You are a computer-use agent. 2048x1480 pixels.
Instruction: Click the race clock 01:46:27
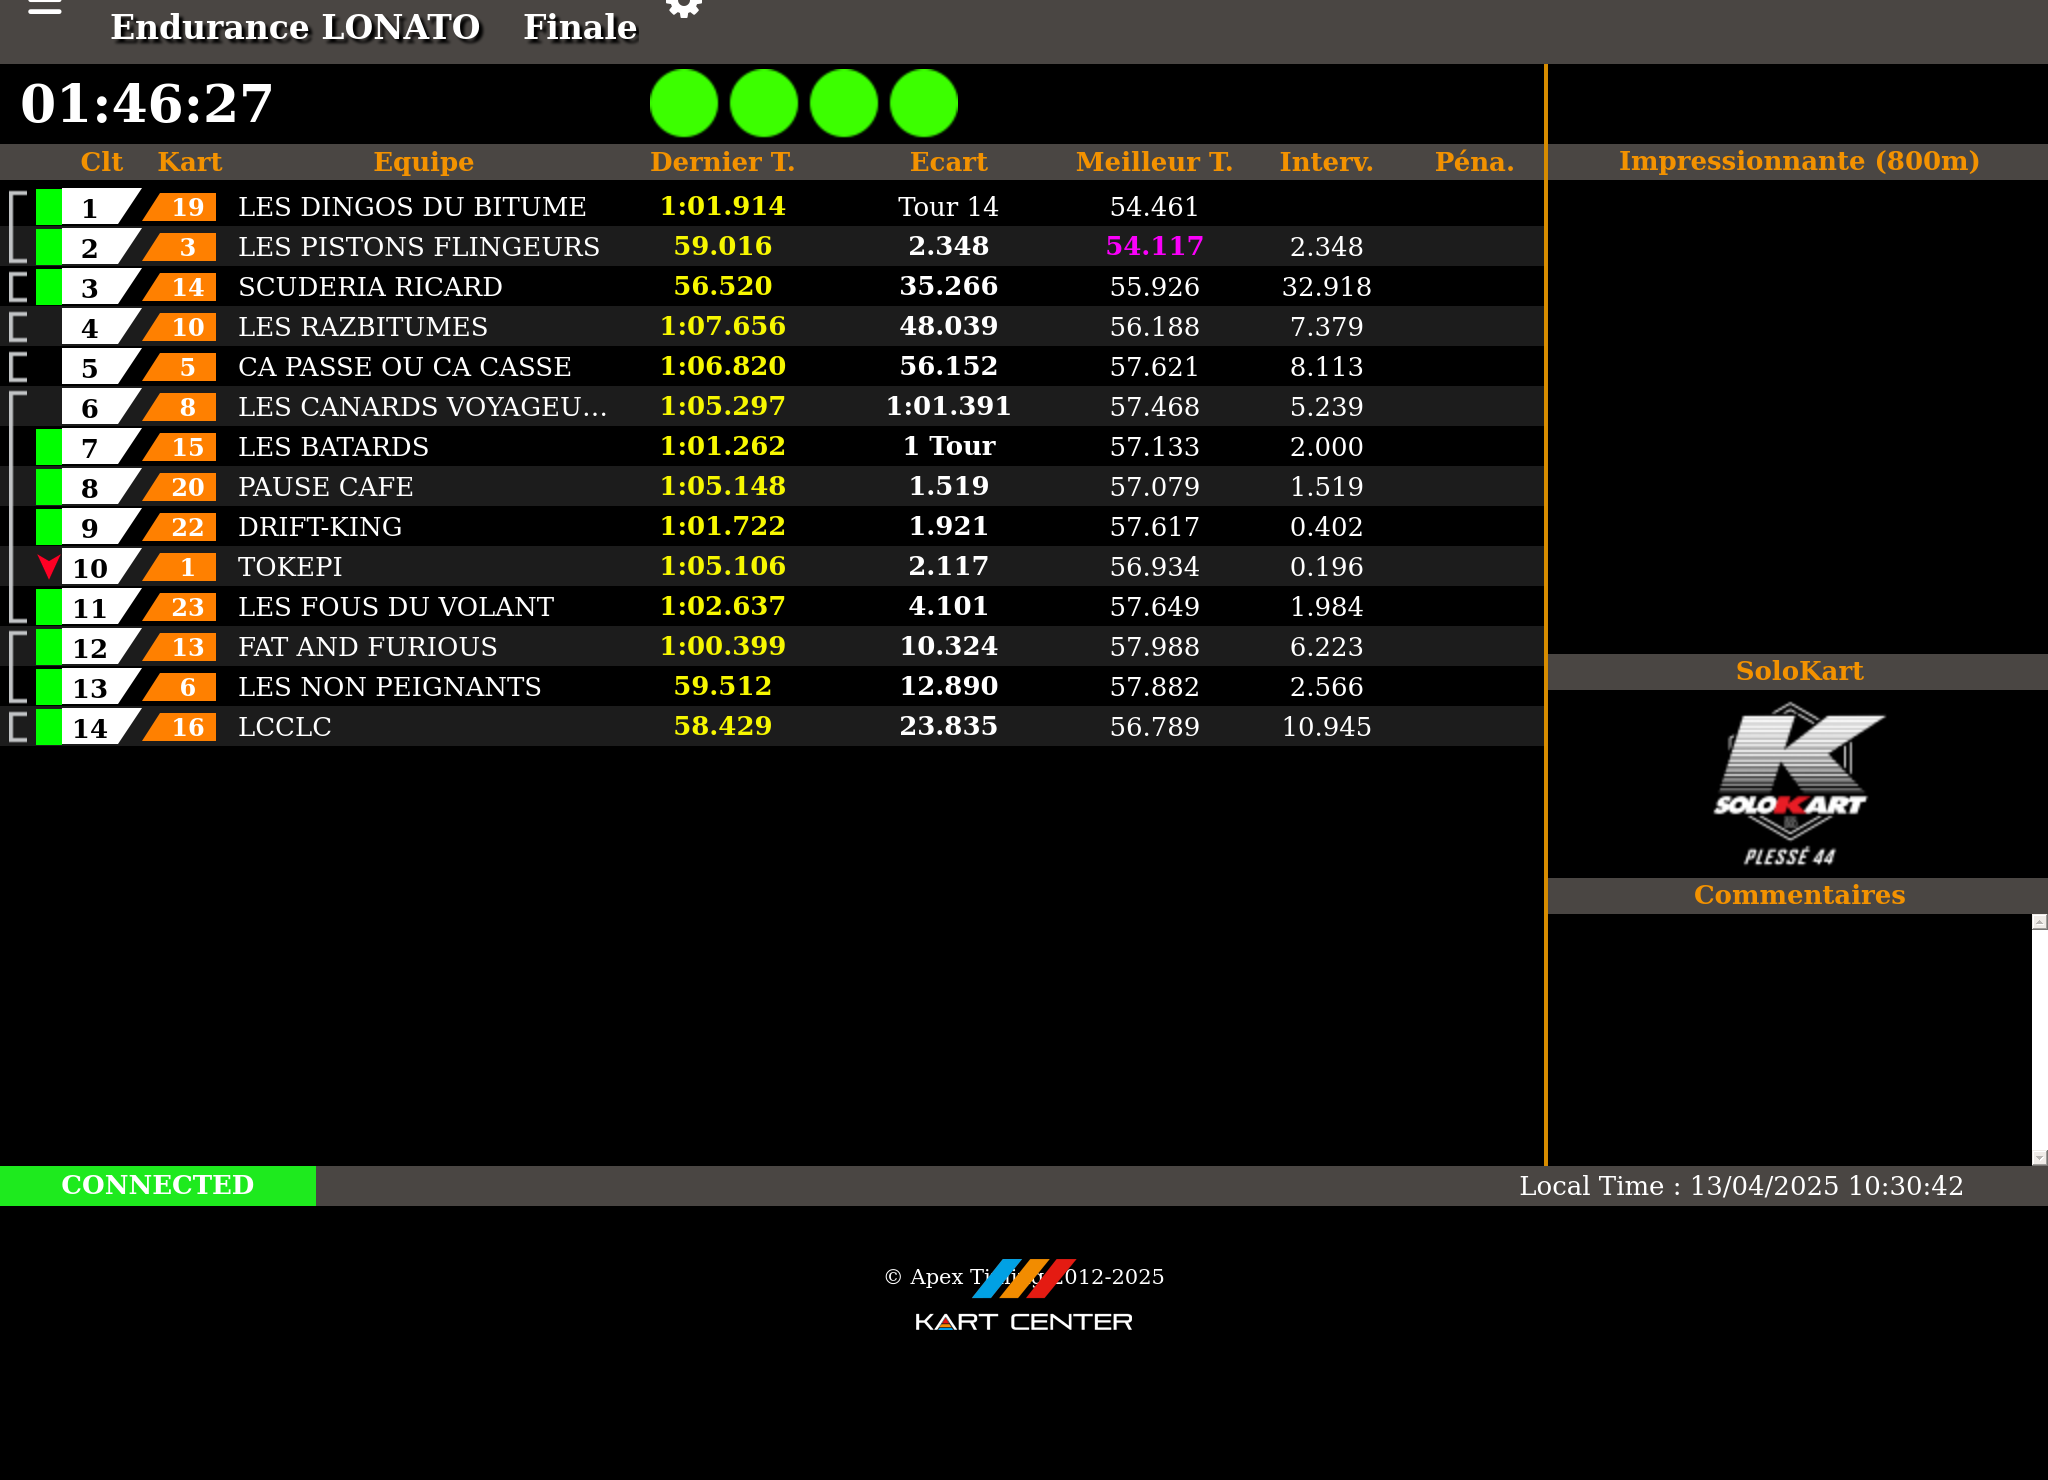(146, 104)
